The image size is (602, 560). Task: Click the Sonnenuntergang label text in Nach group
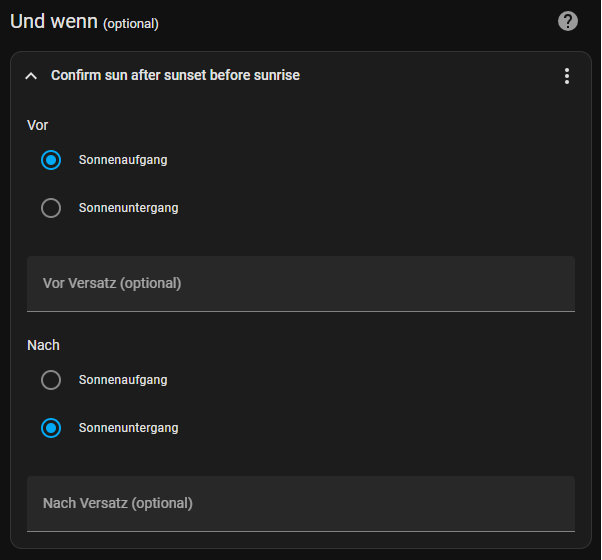click(x=128, y=428)
